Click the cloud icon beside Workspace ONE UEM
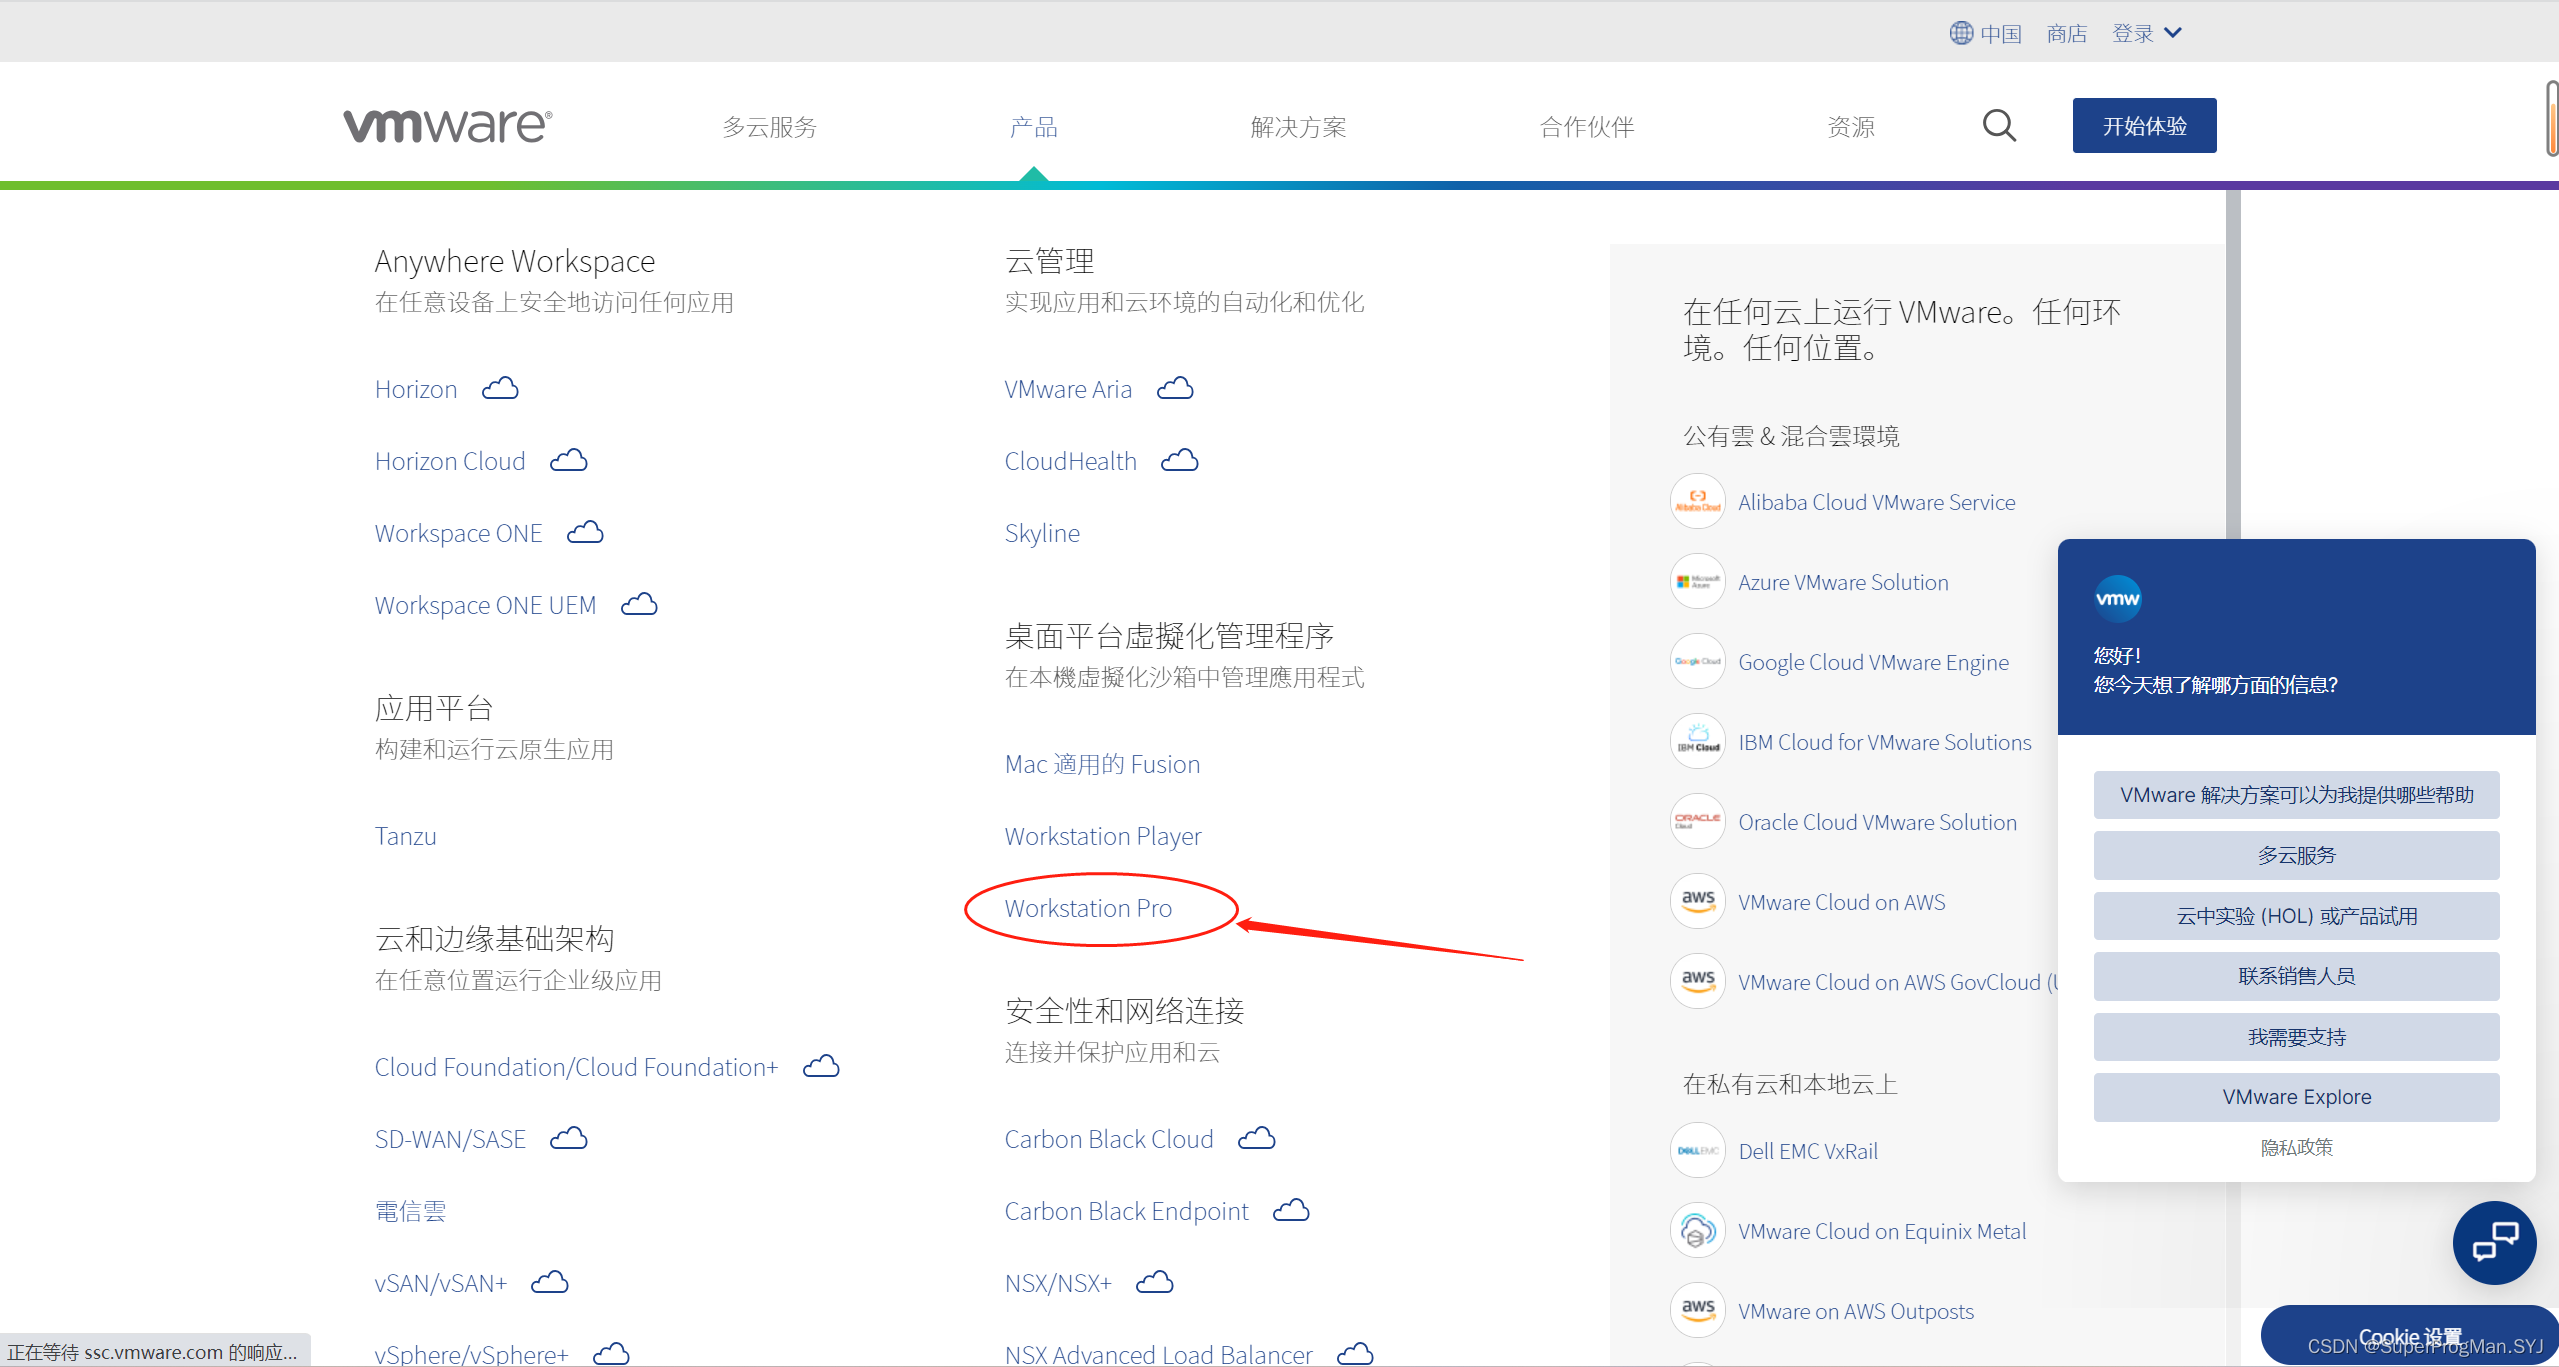2559x1367 pixels. 639,604
